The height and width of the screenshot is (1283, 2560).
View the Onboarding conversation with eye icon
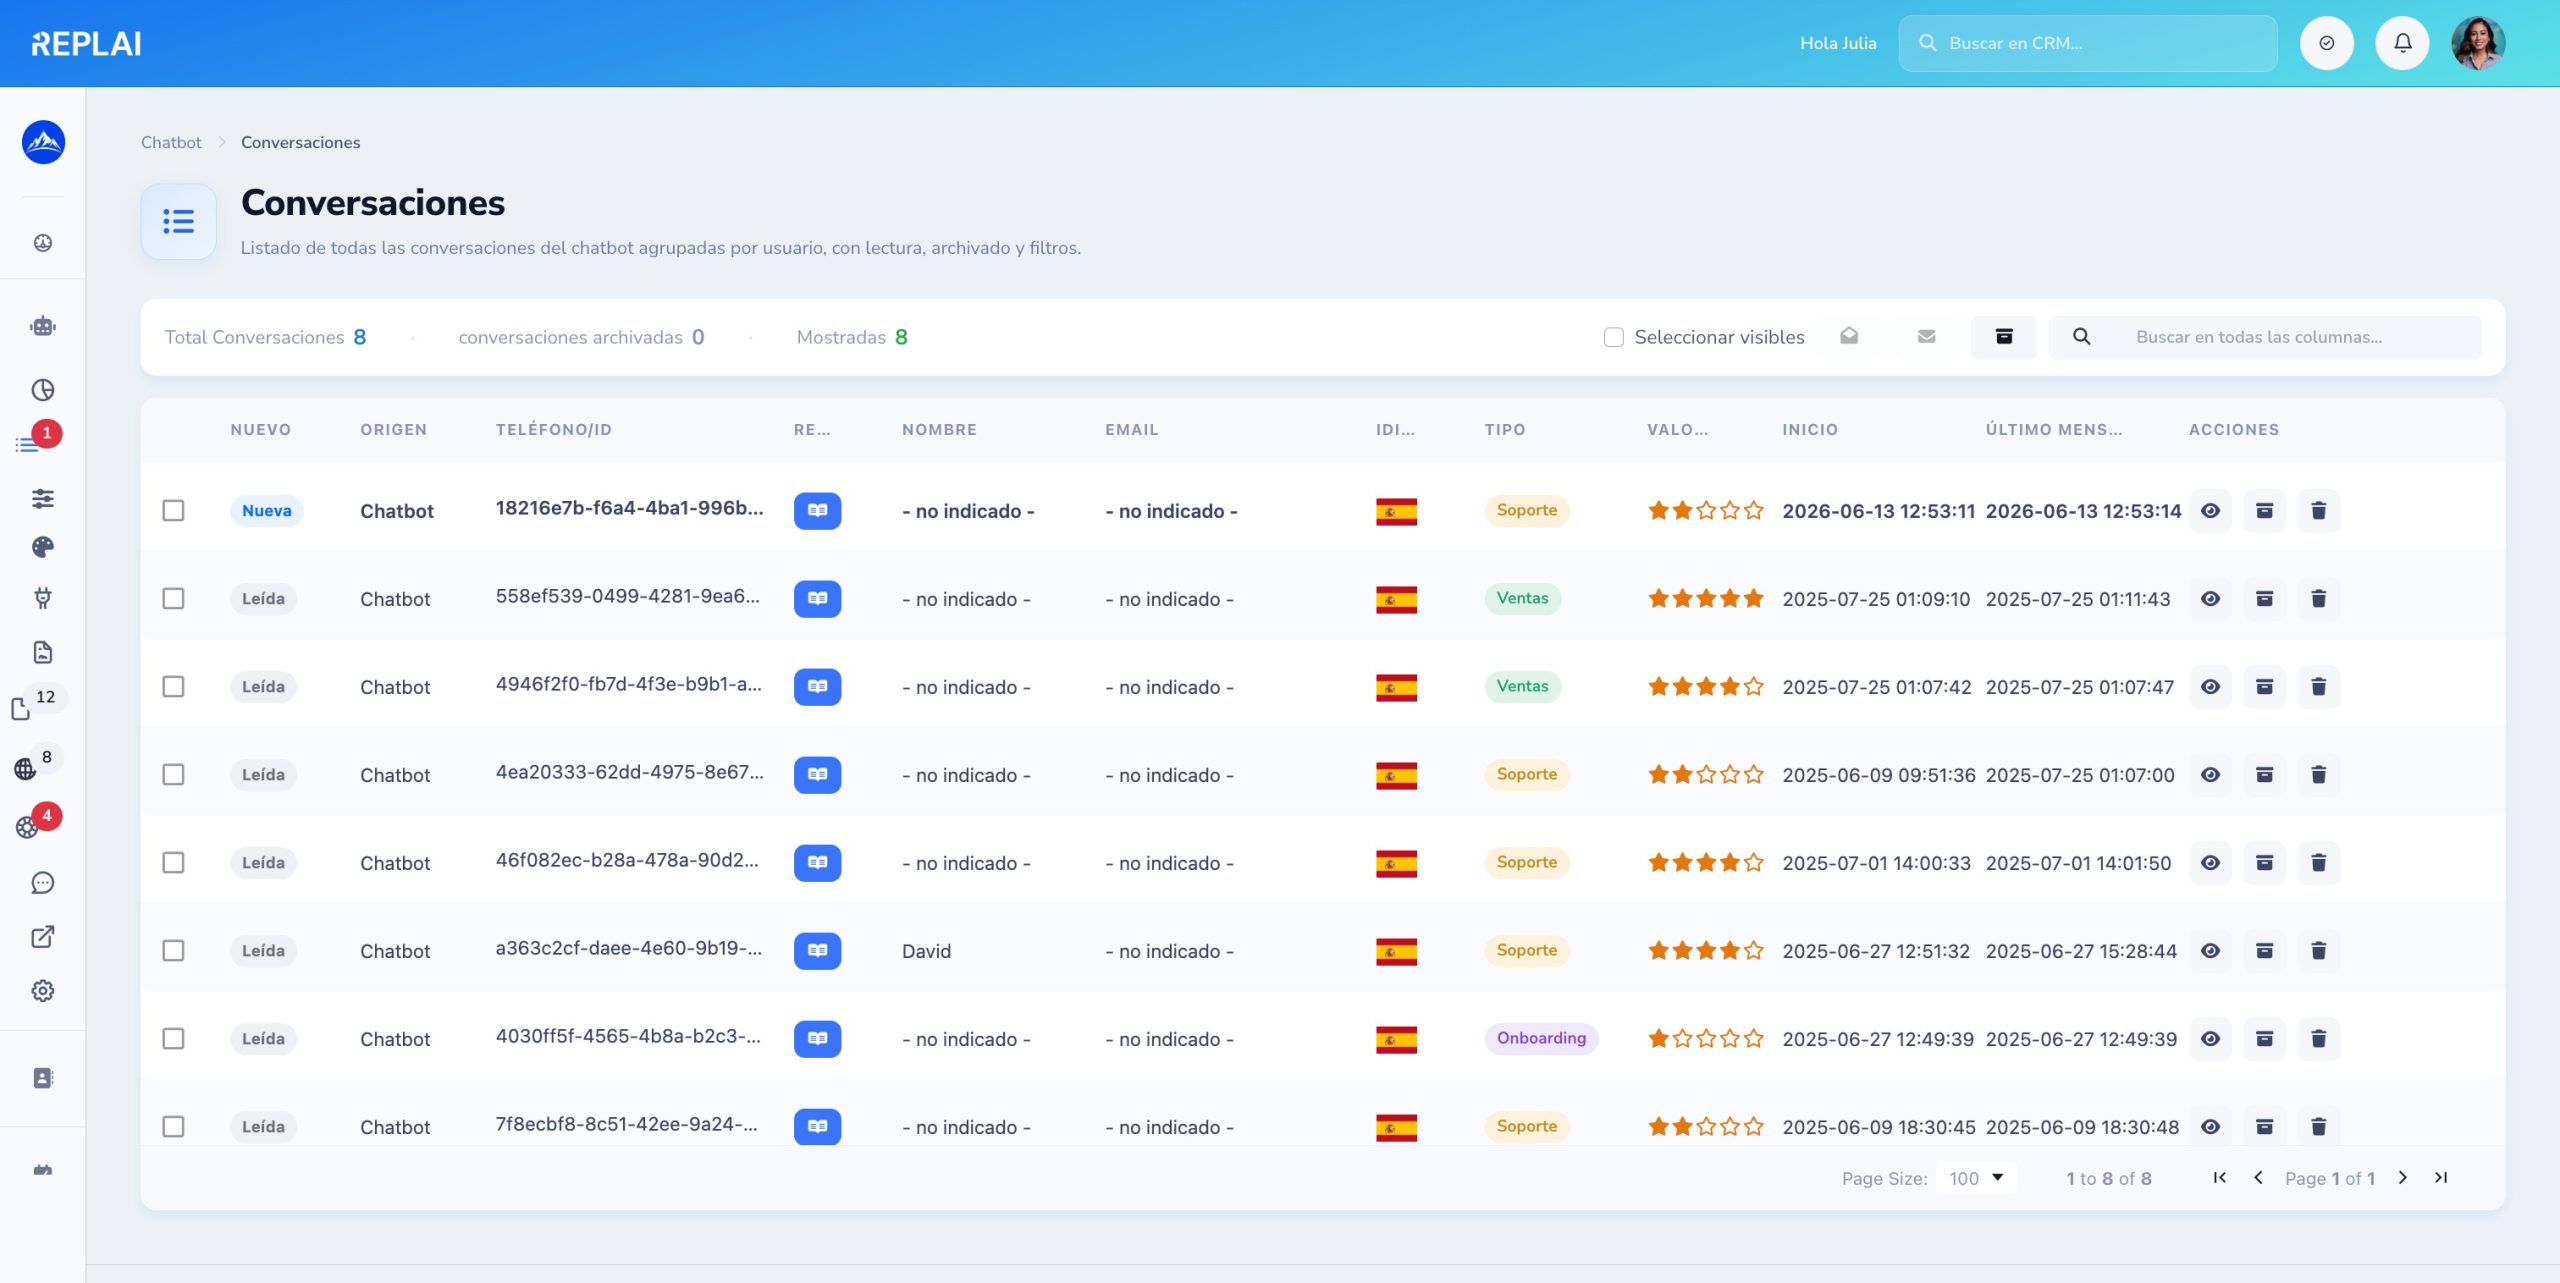pos(2210,1039)
